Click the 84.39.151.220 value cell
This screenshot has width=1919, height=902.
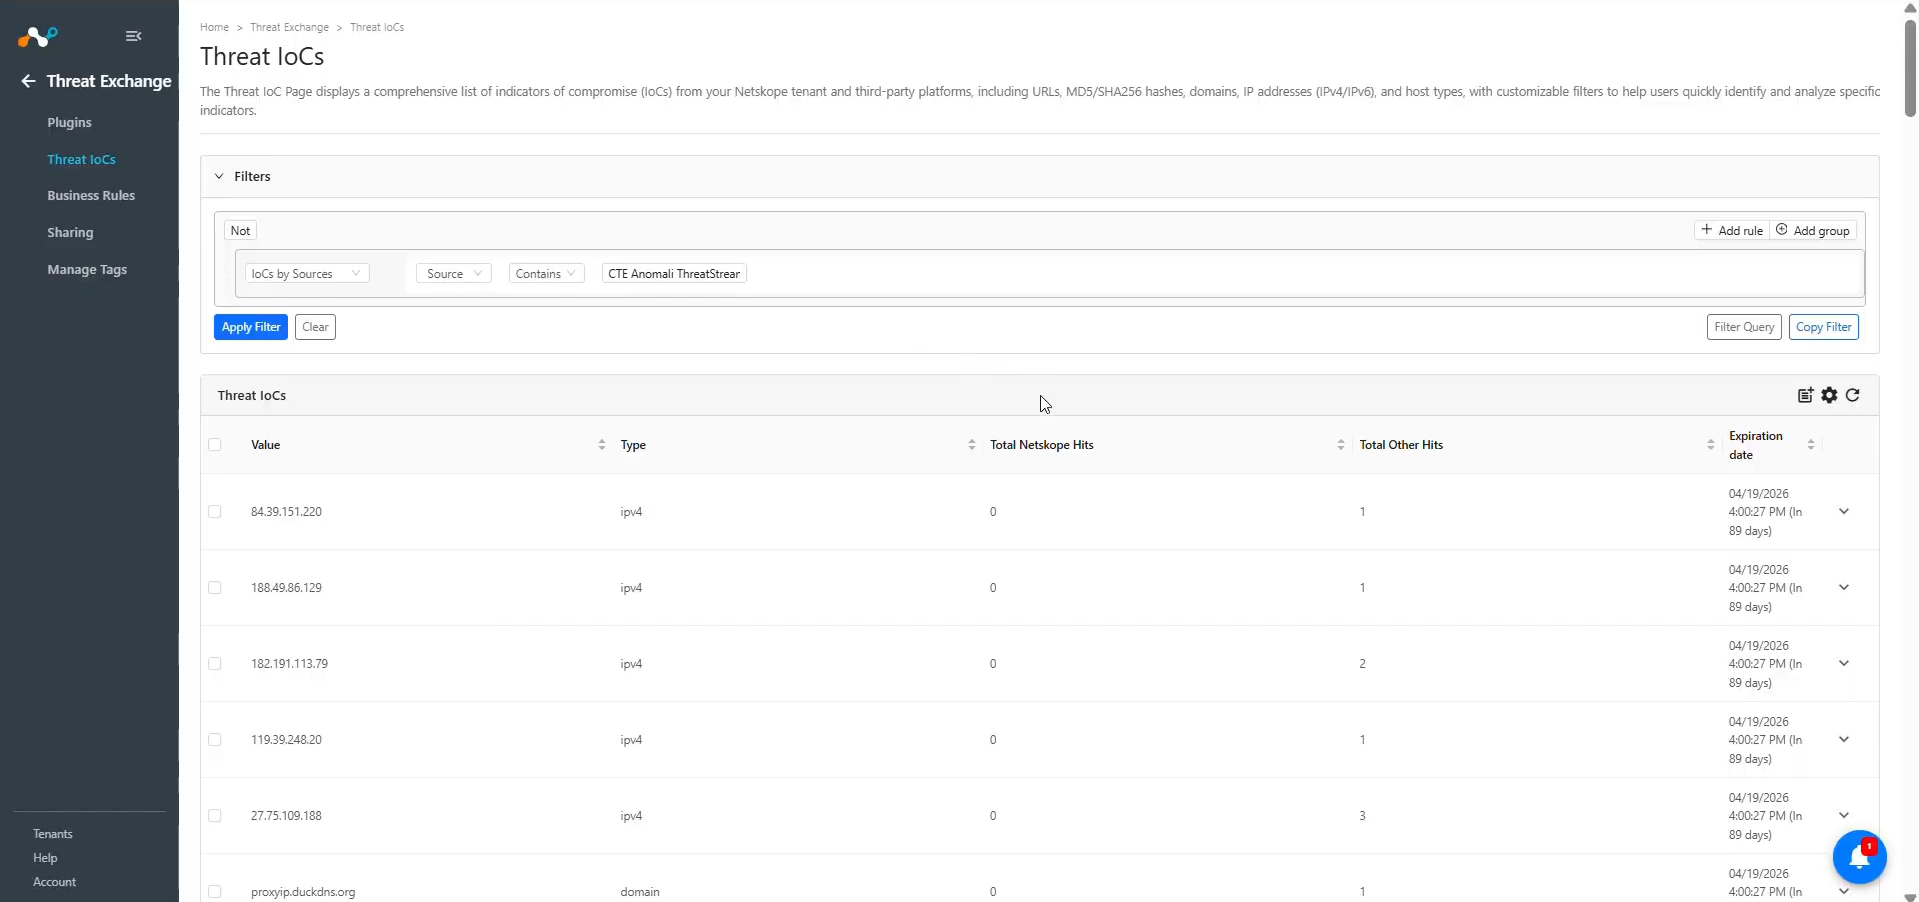(x=286, y=512)
